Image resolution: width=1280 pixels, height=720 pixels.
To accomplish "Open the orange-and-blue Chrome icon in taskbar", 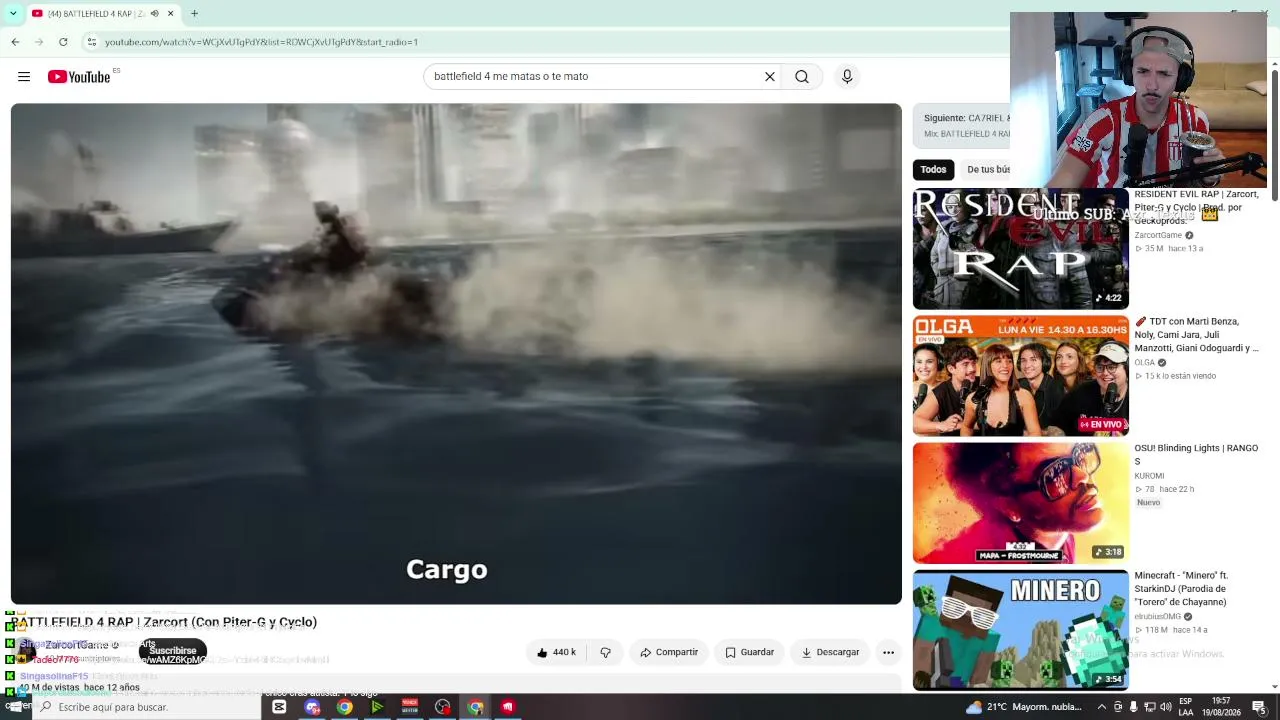I will (x=344, y=707).
